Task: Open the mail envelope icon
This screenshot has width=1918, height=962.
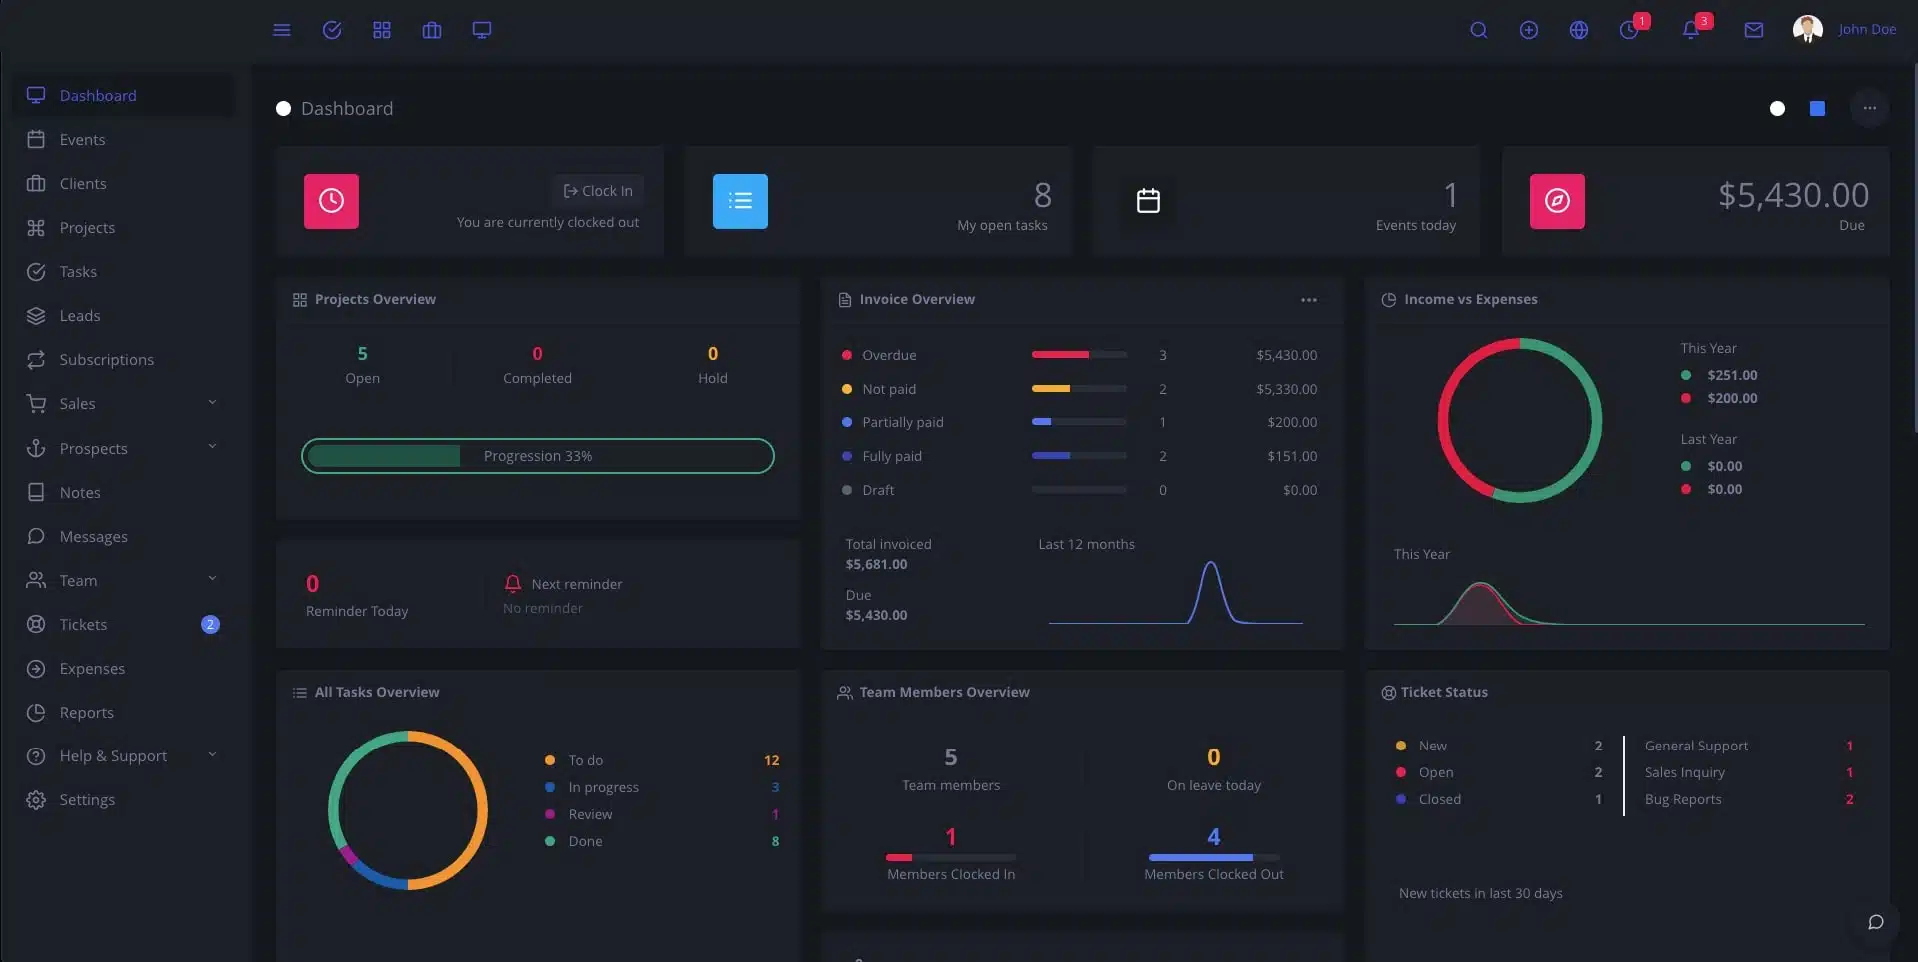Action: pos(1754,30)
